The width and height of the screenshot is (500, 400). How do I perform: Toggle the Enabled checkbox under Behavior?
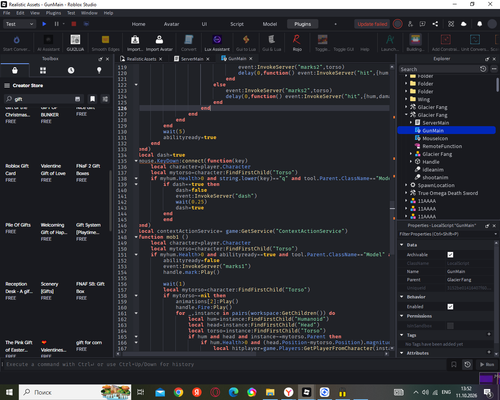point(450,307)
